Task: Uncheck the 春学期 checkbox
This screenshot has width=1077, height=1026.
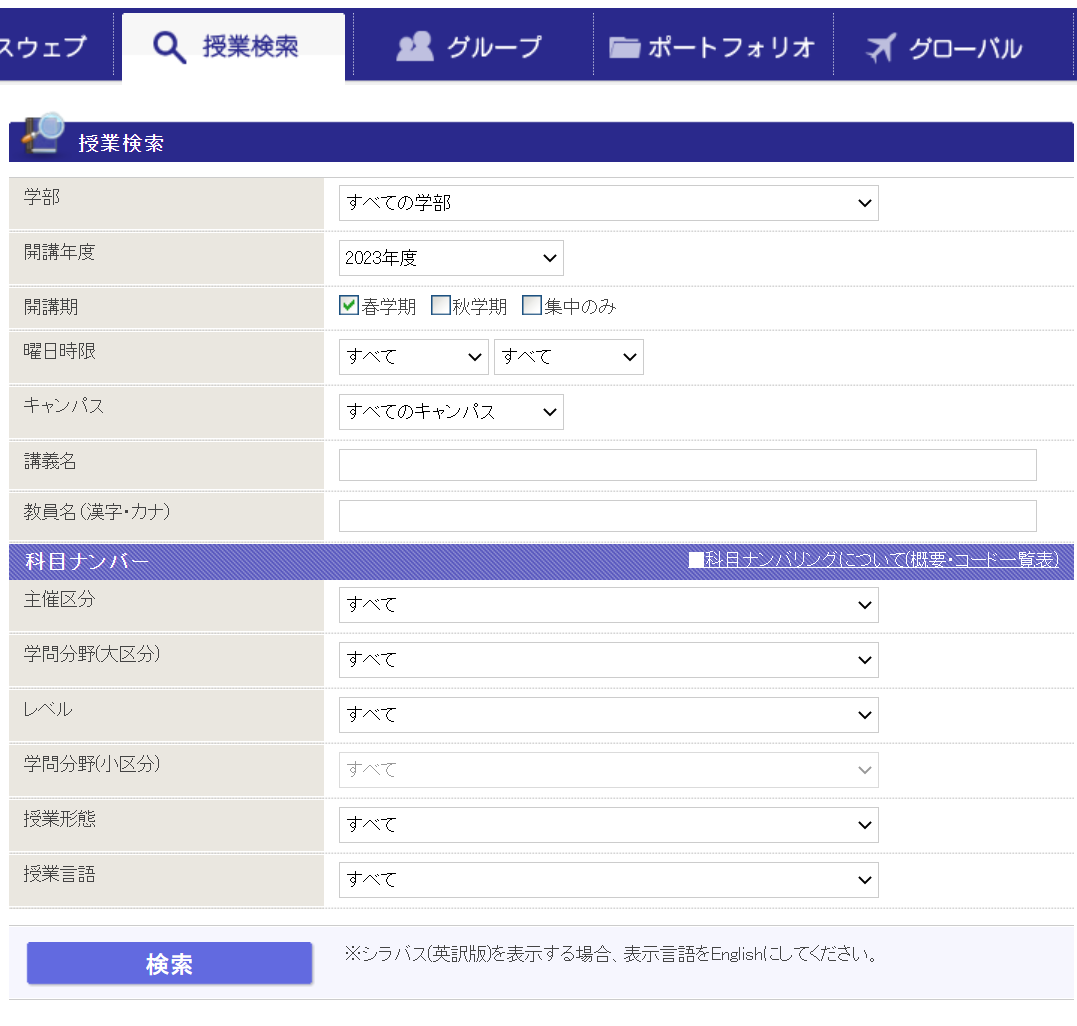Action: coord(349,306)
